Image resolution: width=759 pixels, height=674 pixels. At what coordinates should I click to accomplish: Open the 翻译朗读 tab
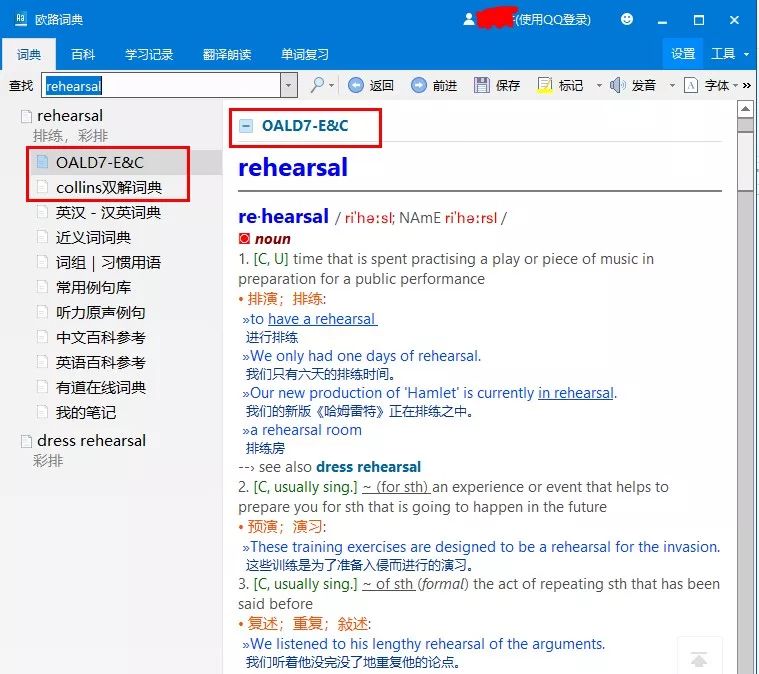227,54
